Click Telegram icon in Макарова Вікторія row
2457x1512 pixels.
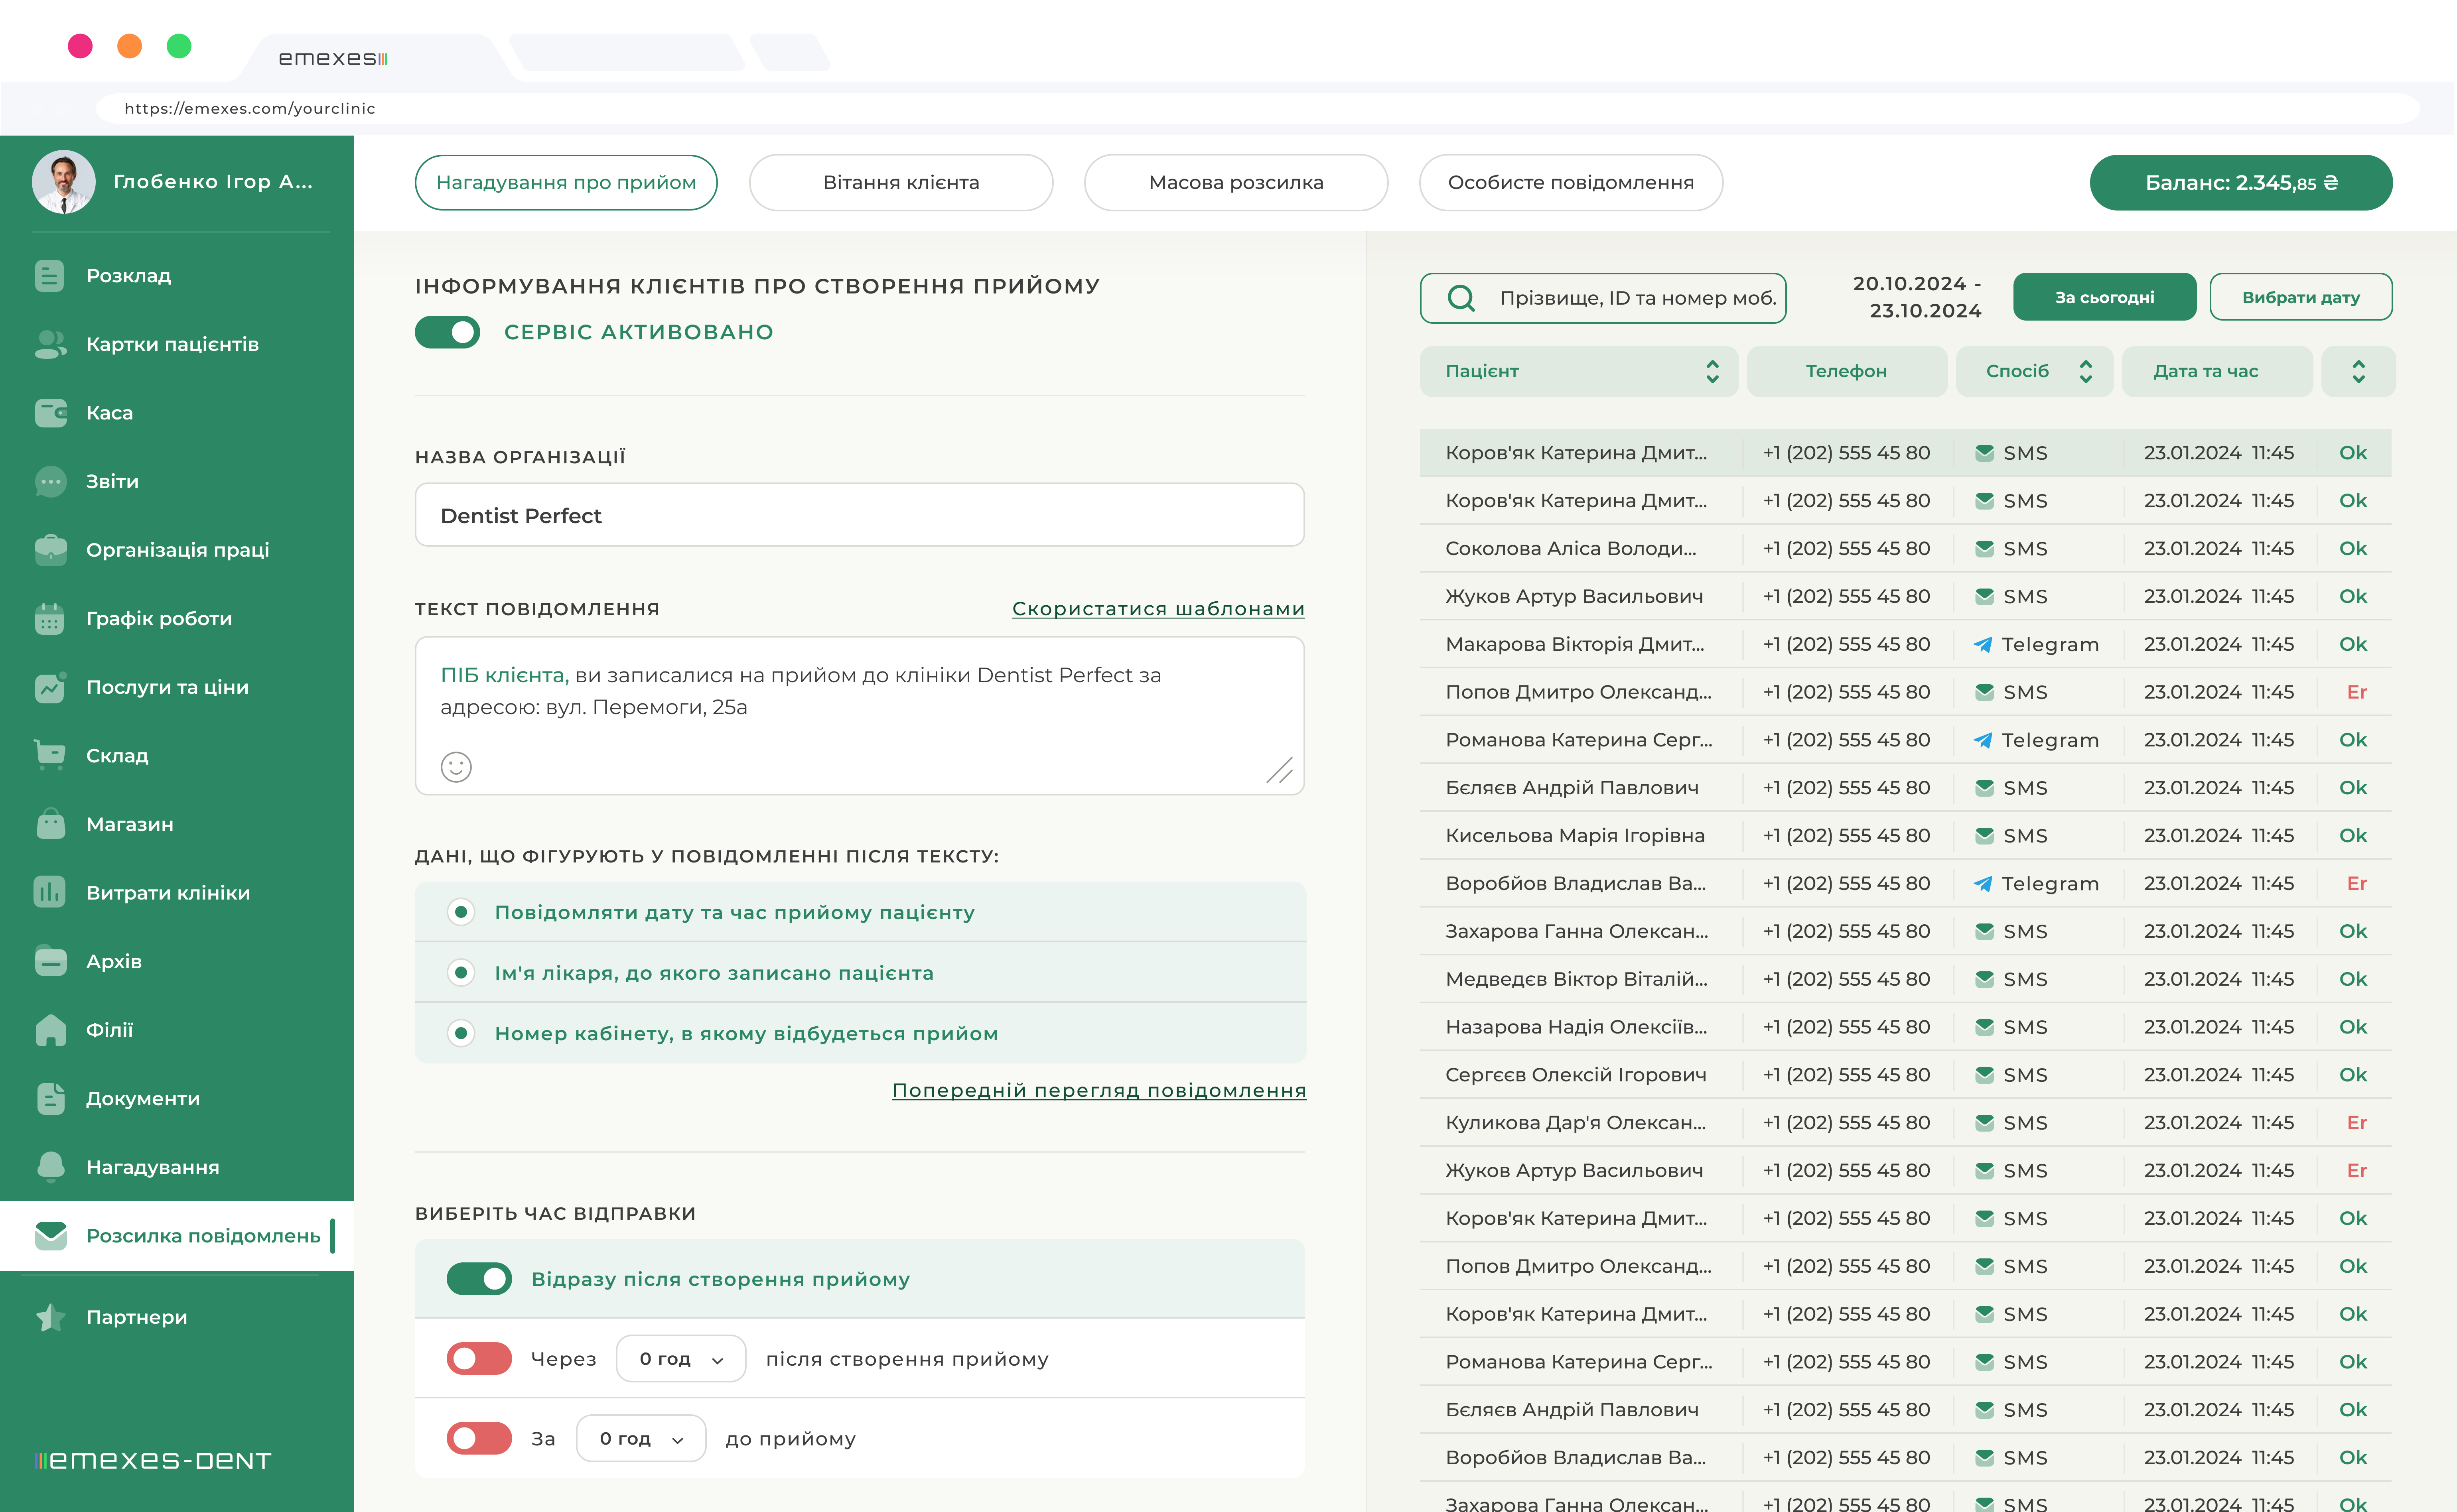pos(1983,645)
